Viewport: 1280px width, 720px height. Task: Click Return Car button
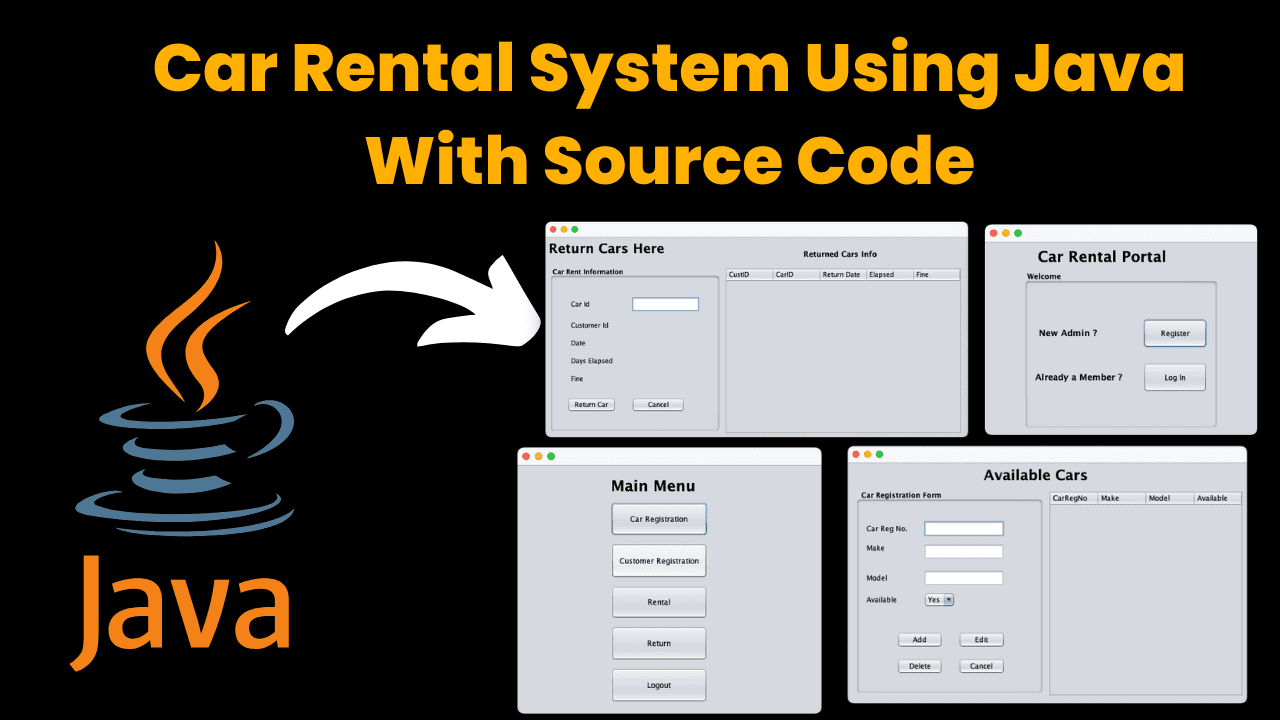click(591, 405)
